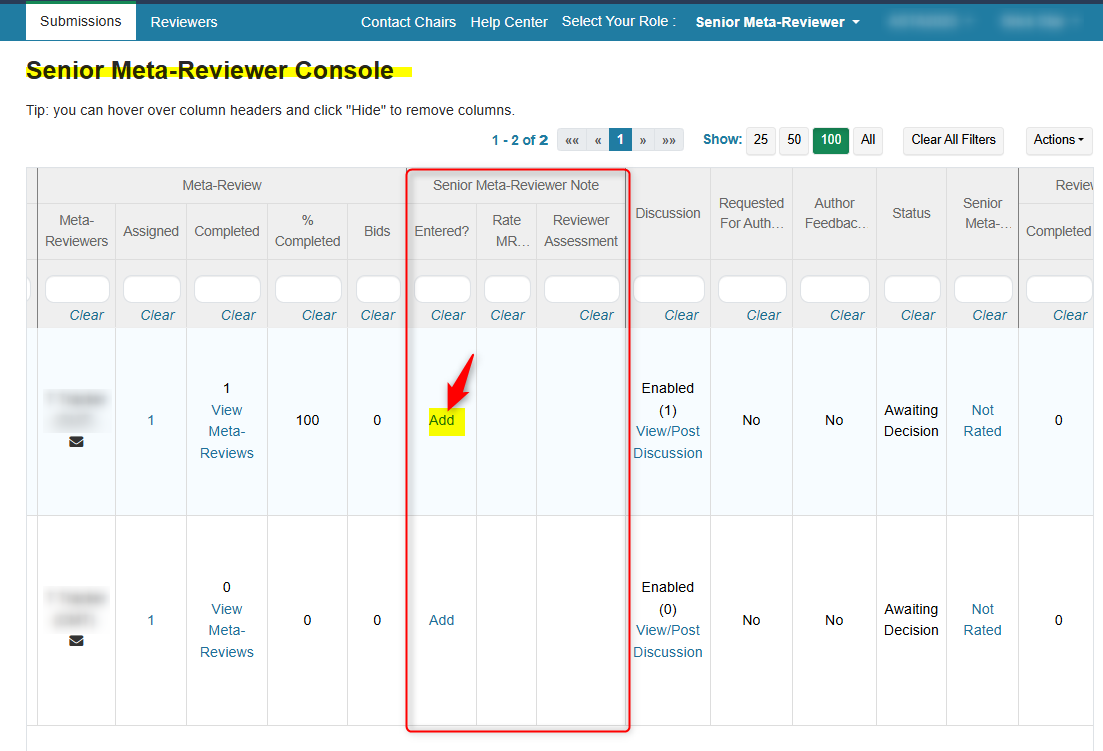Show 50 items per page
1103x751 pixels.
click(x=794, y=140)
